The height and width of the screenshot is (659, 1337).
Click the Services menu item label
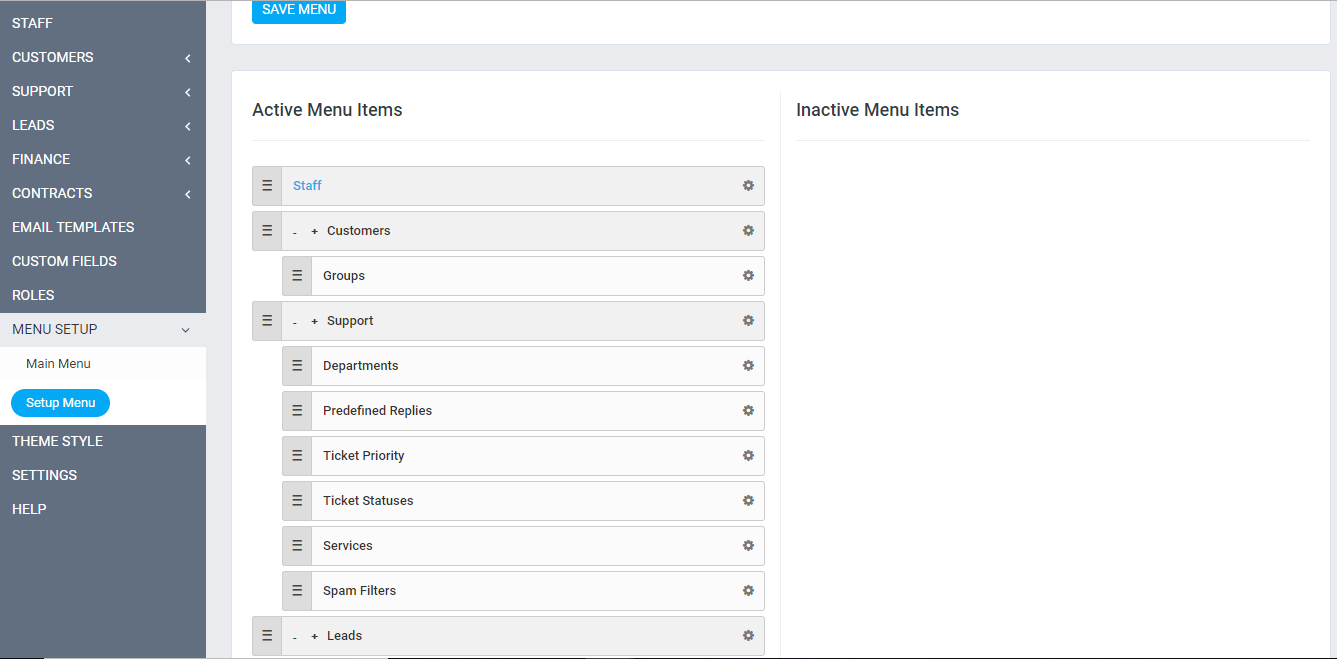click(348, 546)
